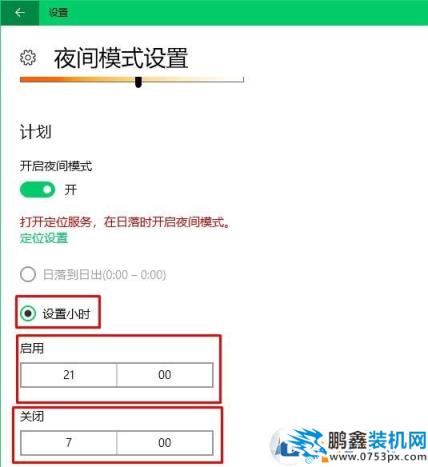Click the gear icon beside 夜间模式设置

[x=28, y=58]
